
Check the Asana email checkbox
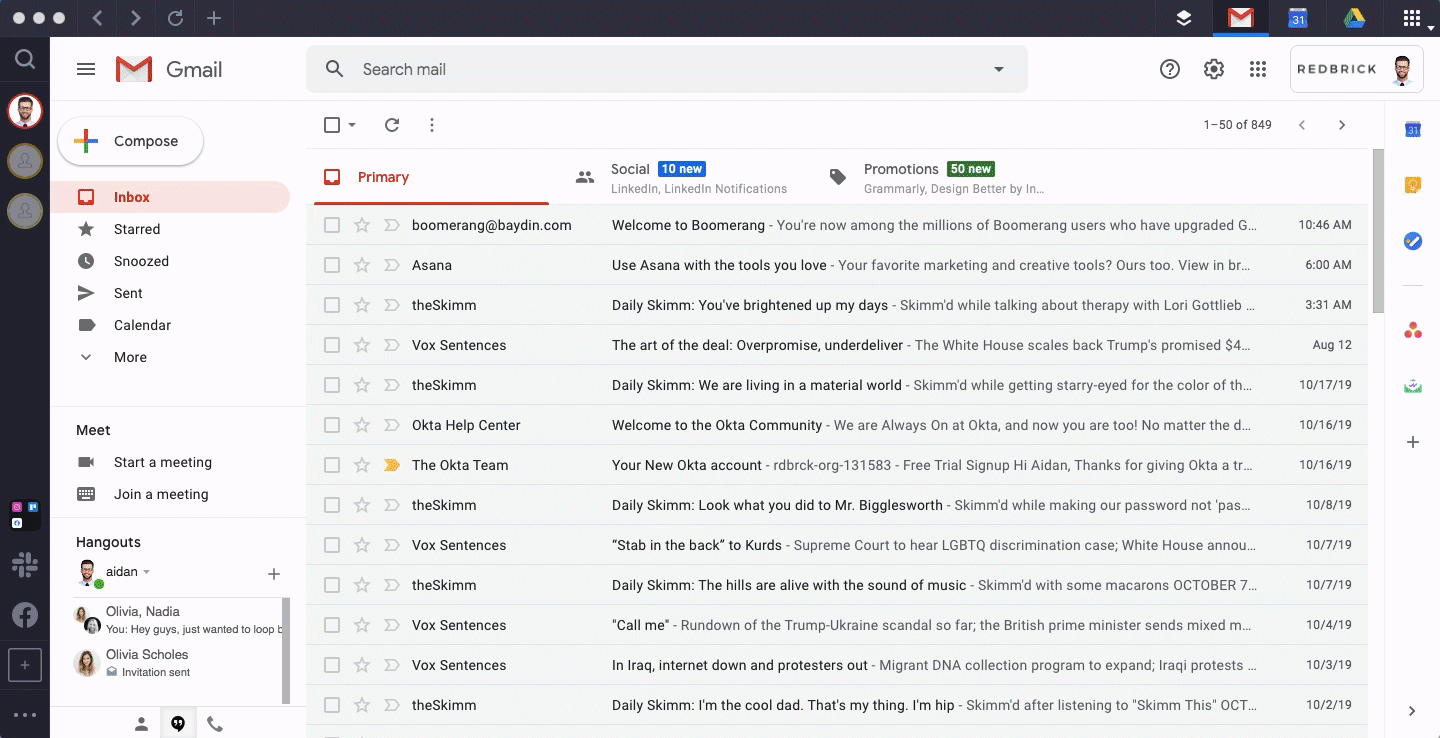332,265
